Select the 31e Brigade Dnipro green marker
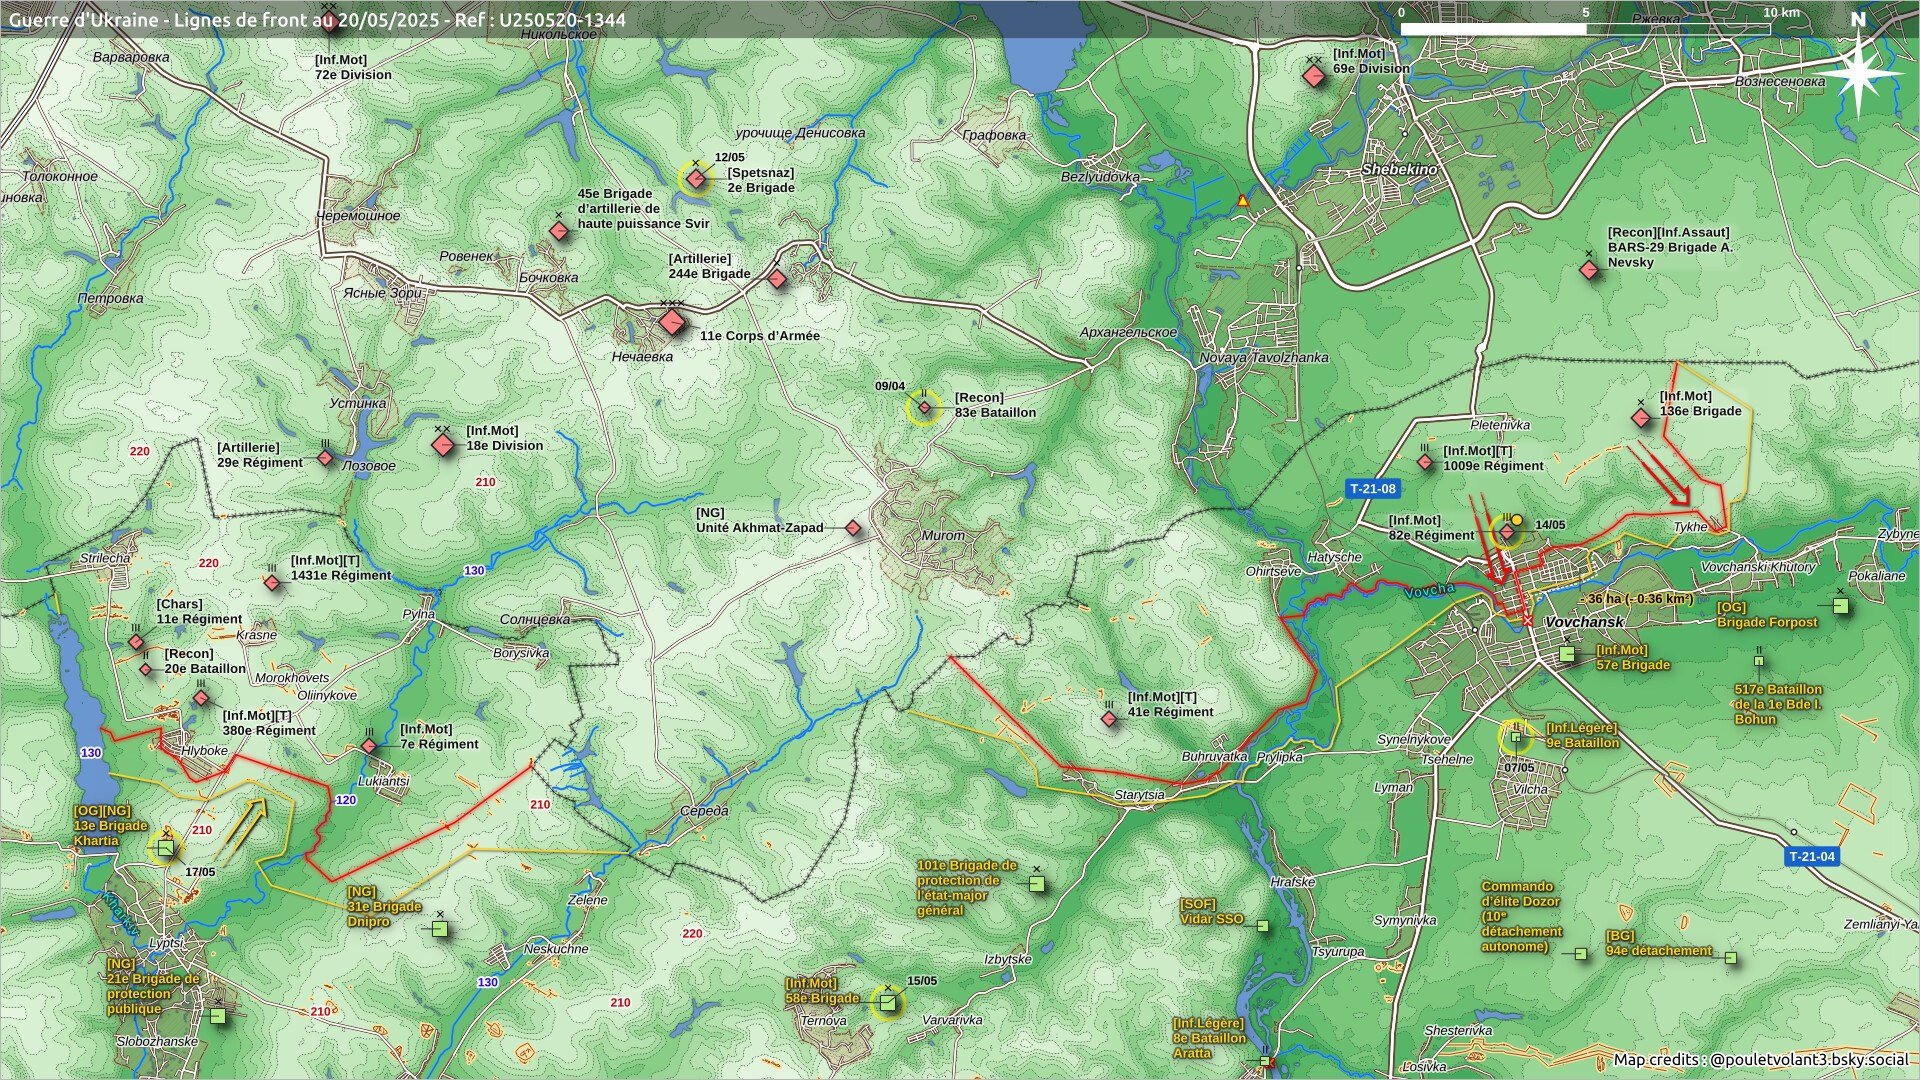 tap(439, 929)
